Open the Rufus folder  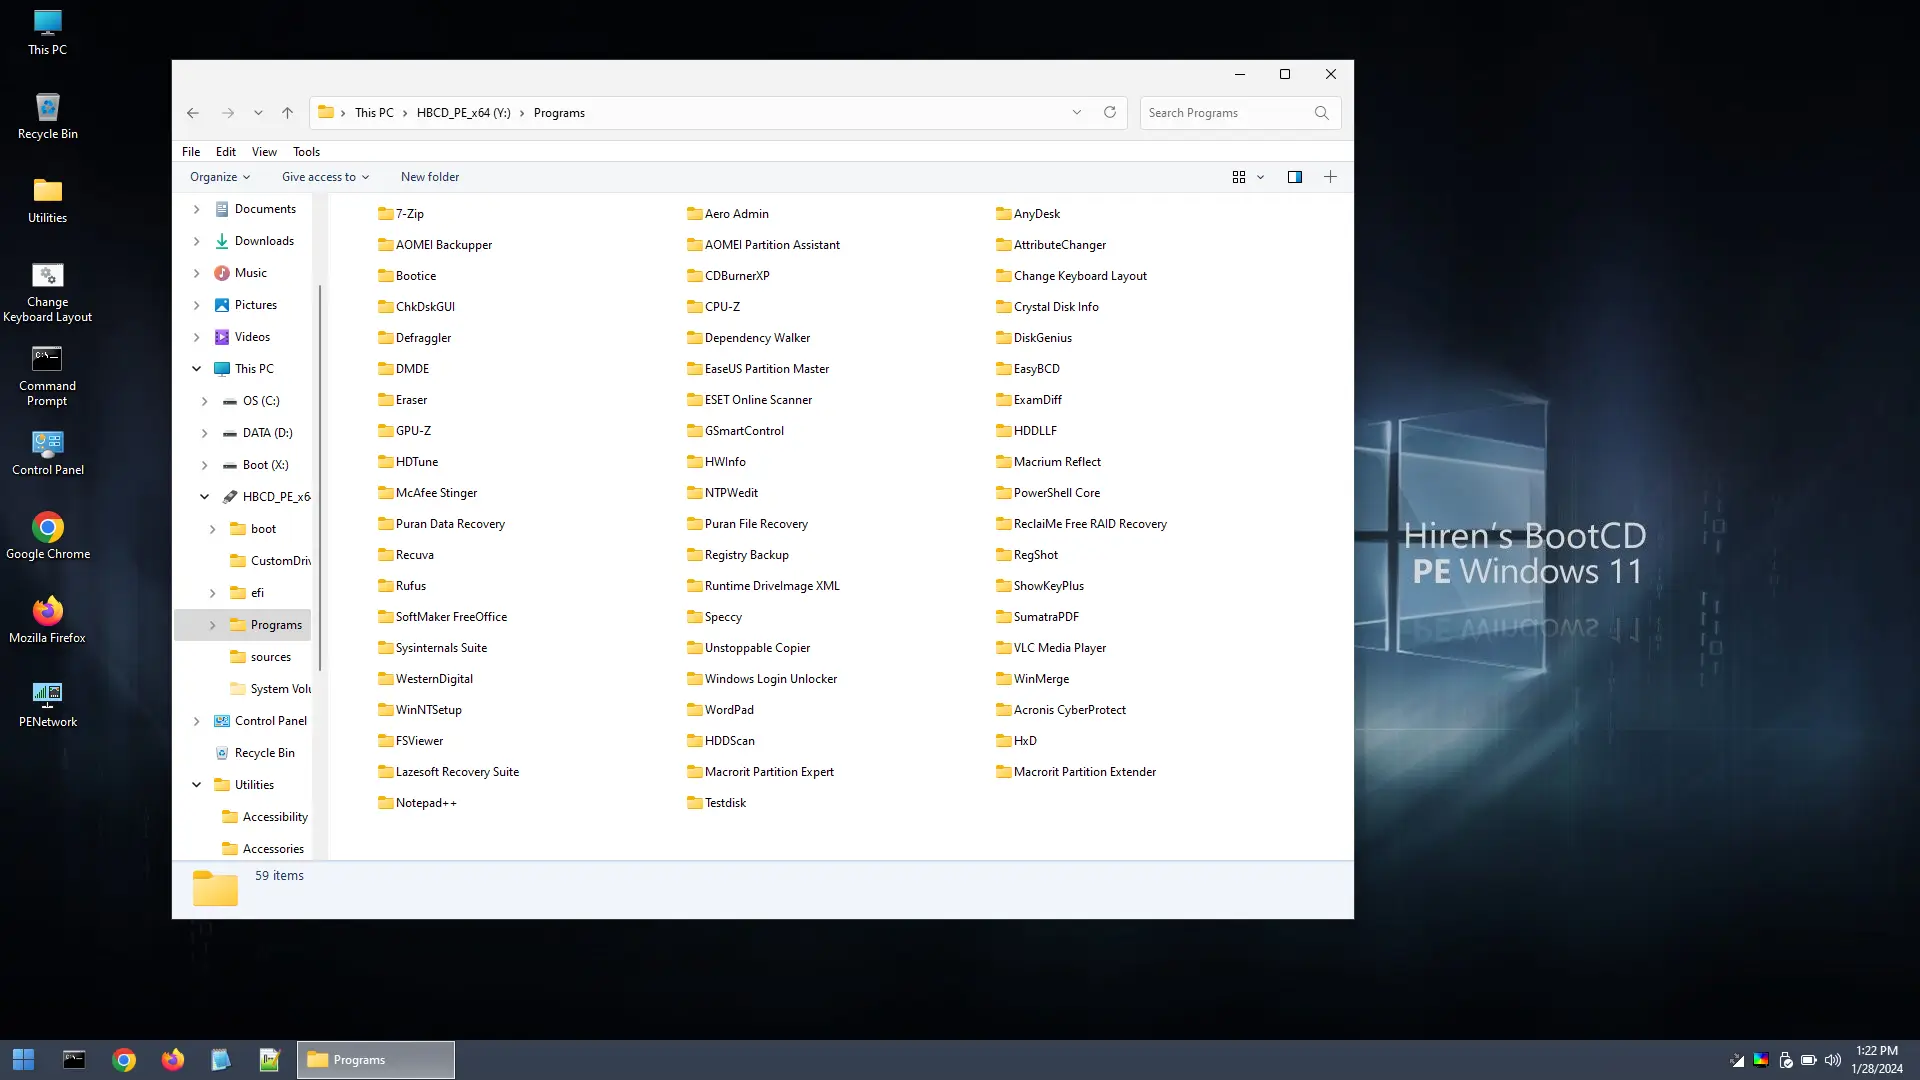[x=410, y=586]
